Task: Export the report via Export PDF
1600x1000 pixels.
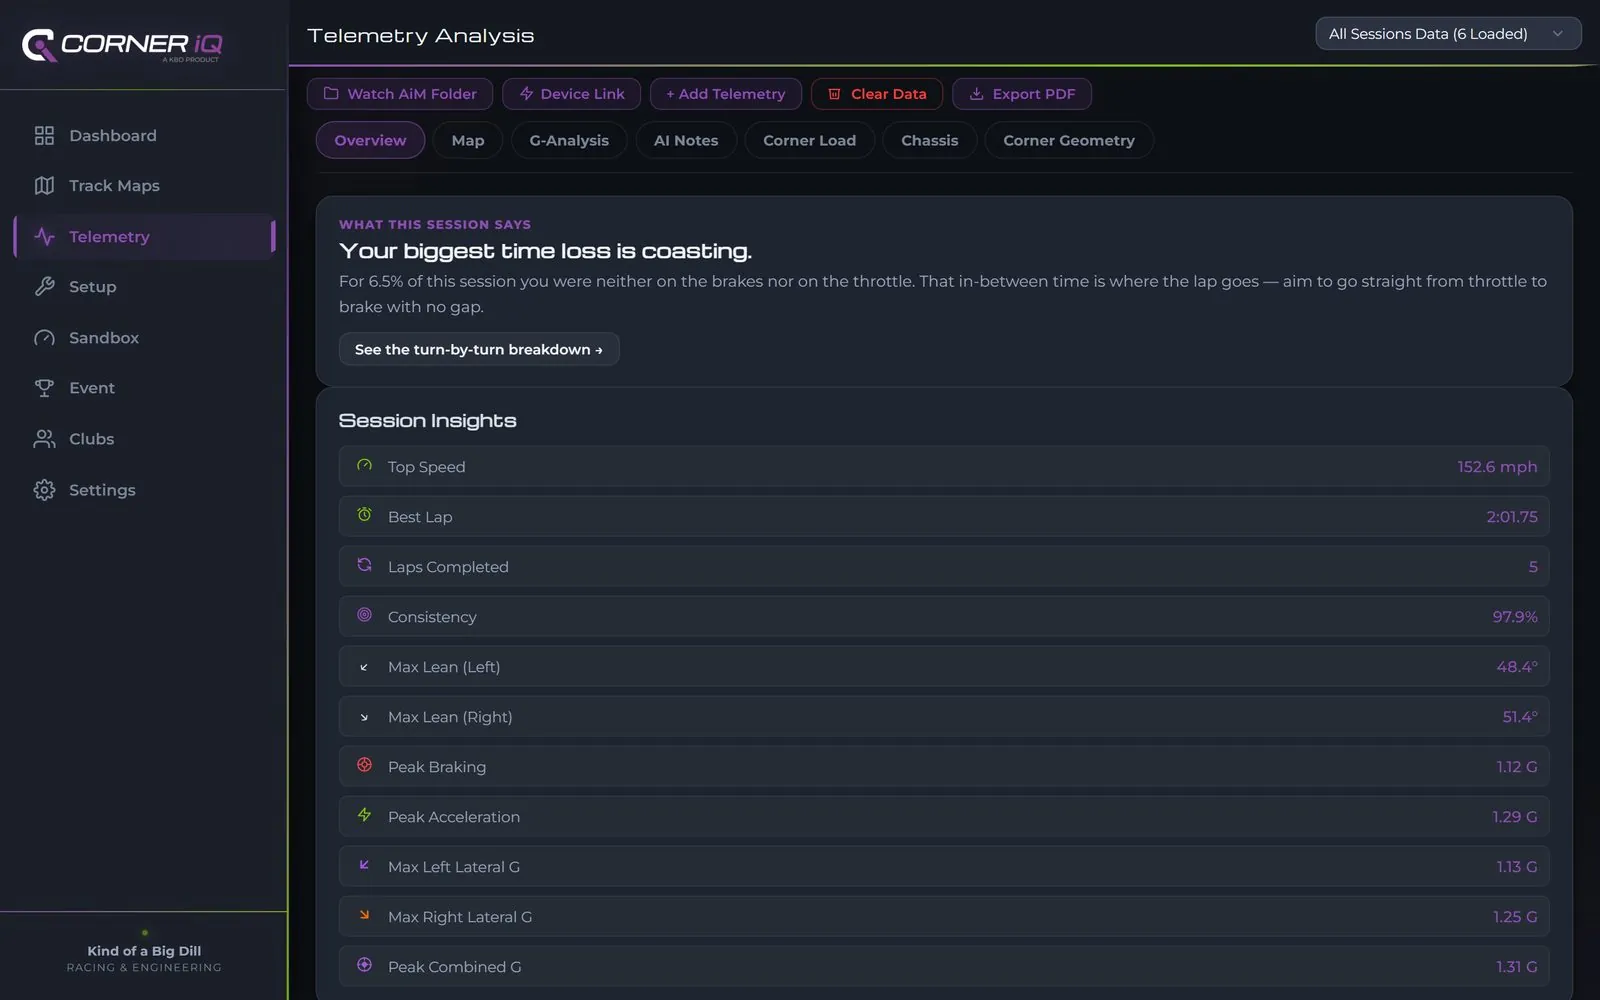Action: coord(1022,94)
